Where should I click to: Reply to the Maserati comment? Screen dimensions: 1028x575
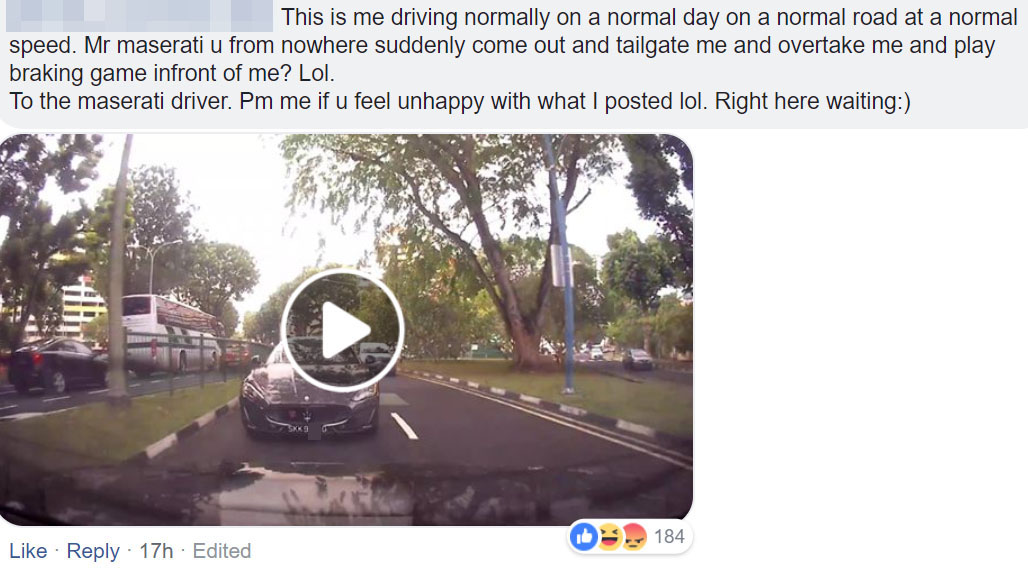coord(93,551)
